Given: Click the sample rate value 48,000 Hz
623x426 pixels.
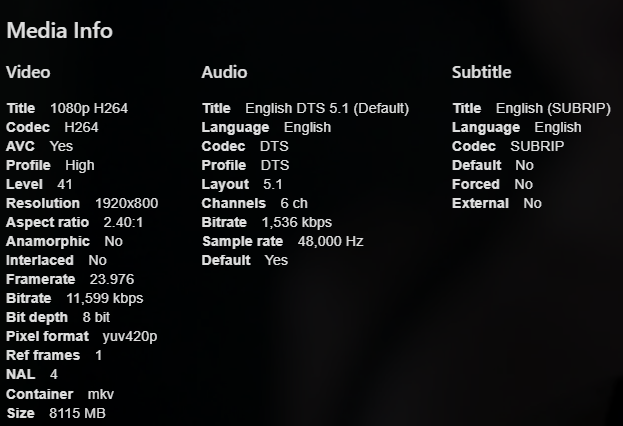Looking at the screenshot, I should (x=330, y=241).
